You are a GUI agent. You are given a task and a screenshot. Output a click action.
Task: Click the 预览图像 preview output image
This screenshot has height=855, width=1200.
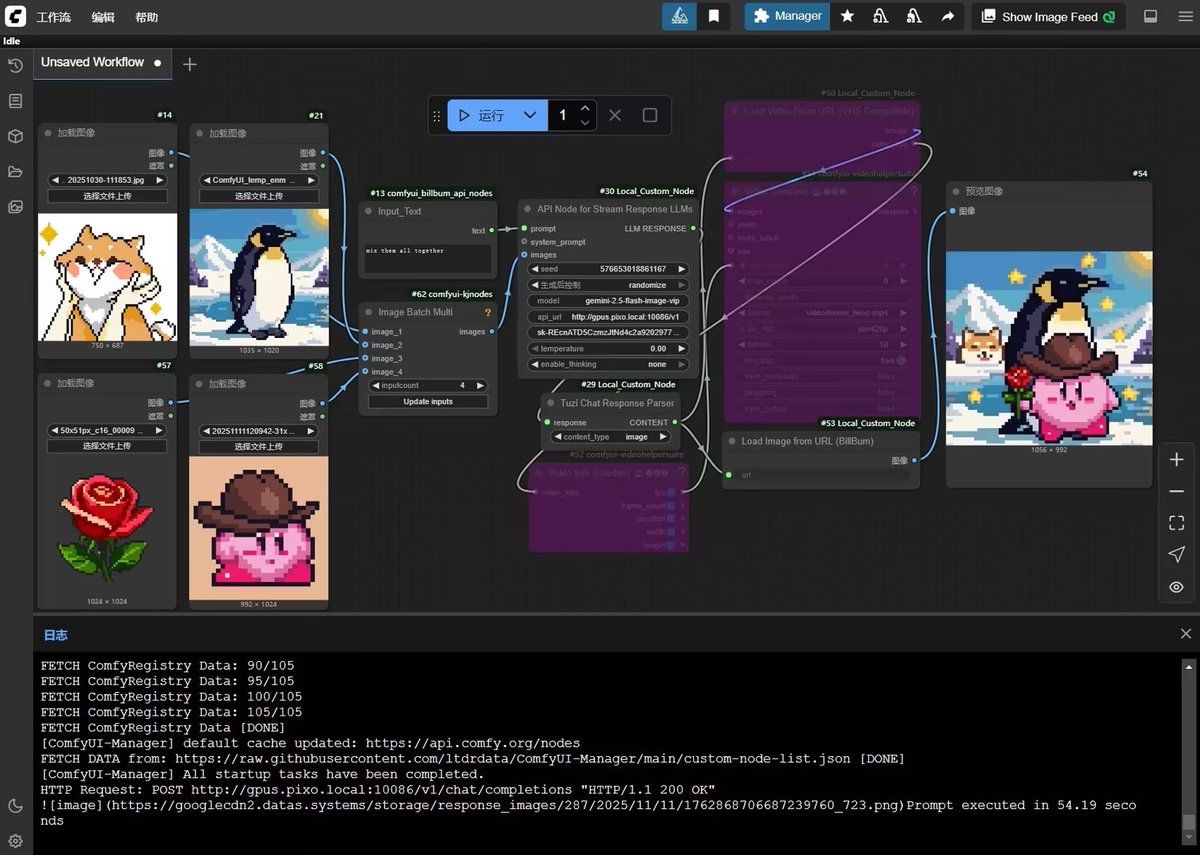pos(1049,347)
